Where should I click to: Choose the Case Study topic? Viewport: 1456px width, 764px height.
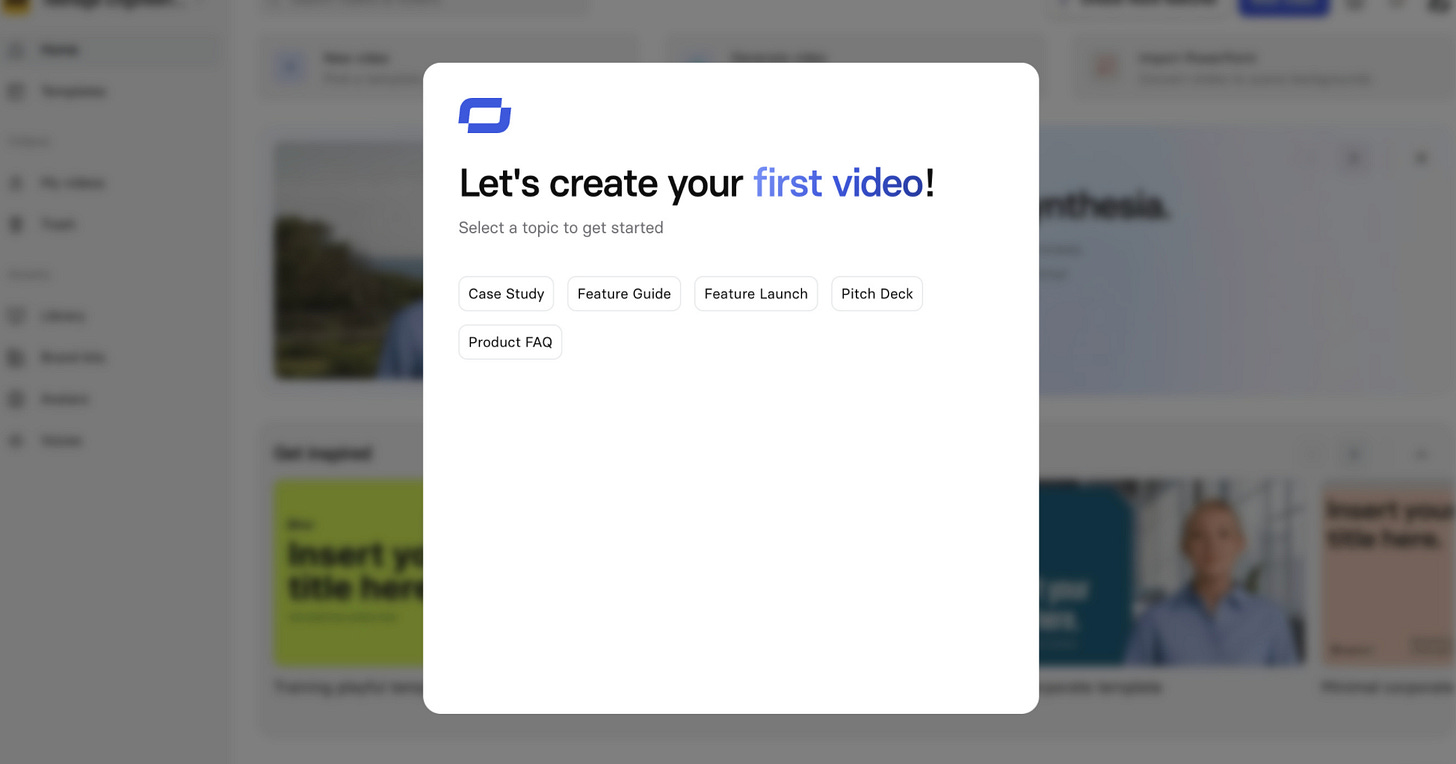point(506,294)
